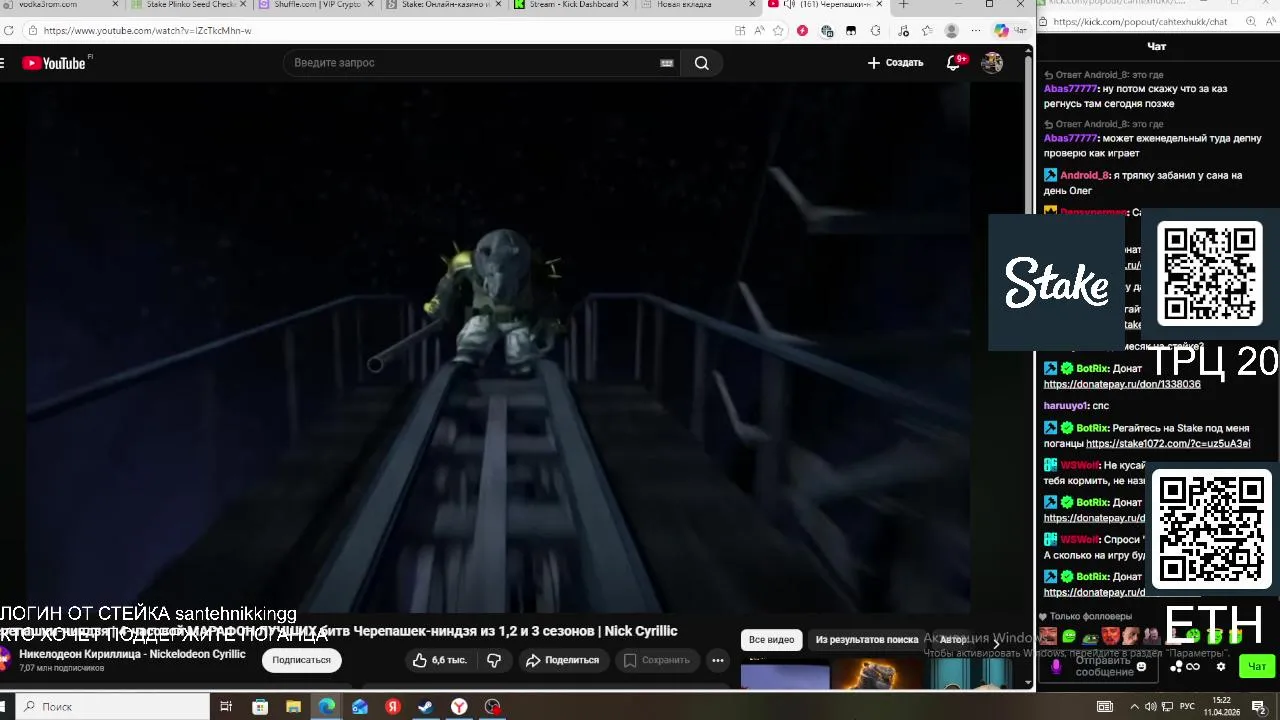
Task: Open a new browser tab with plus
Action: coord(903,5)
